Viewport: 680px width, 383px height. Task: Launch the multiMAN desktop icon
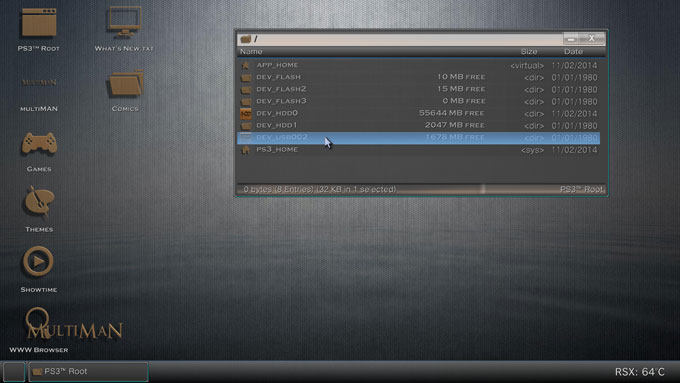click(39, 82)
